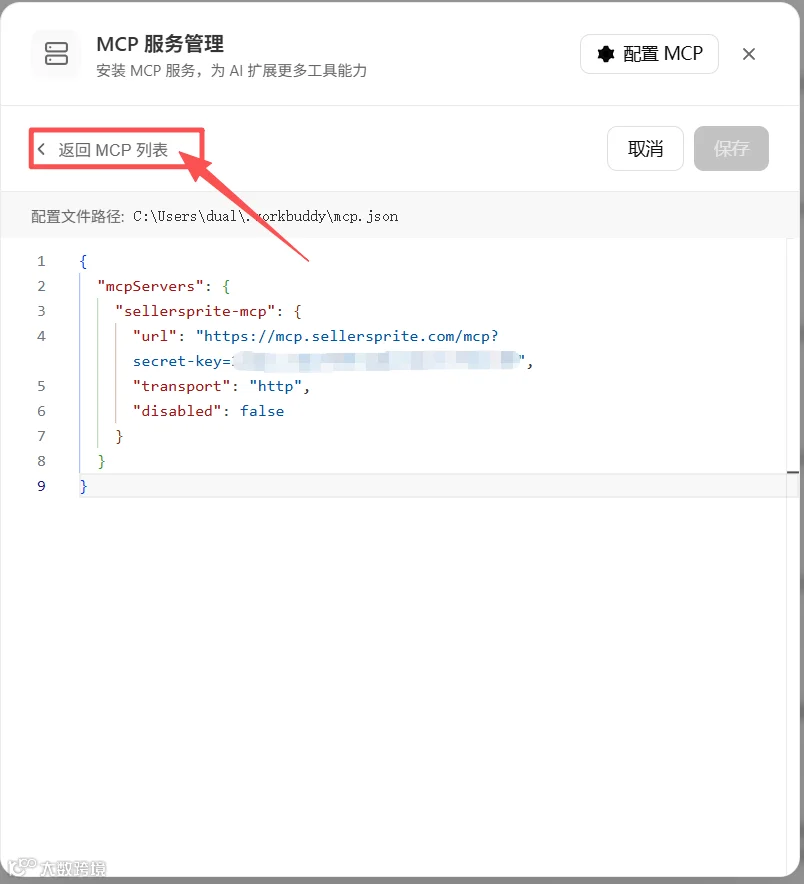Click the "sellersprite-mcp" key

[x=195, y=311]
